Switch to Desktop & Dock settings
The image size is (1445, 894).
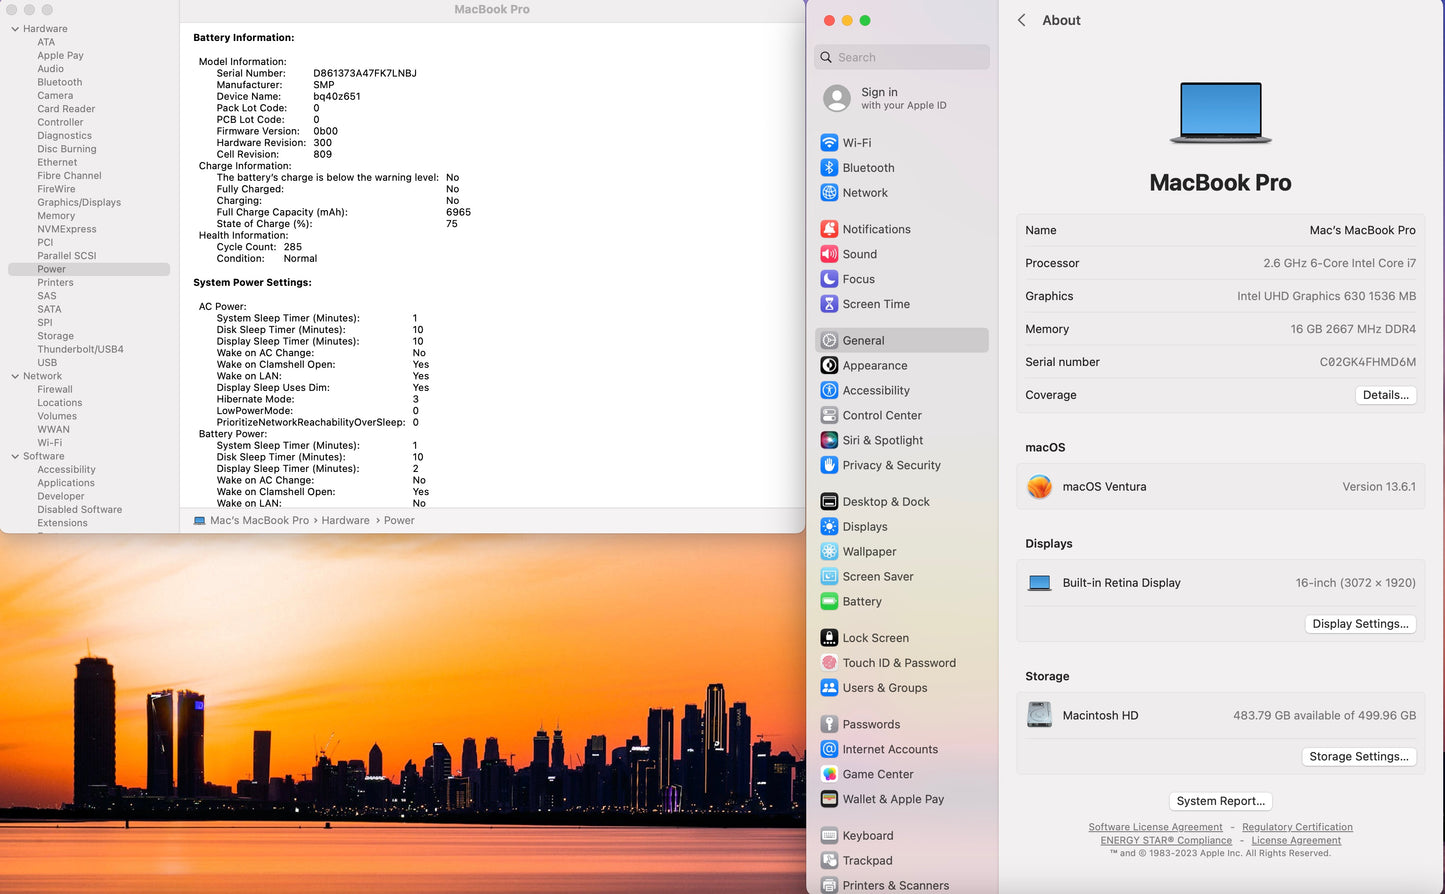885,502
